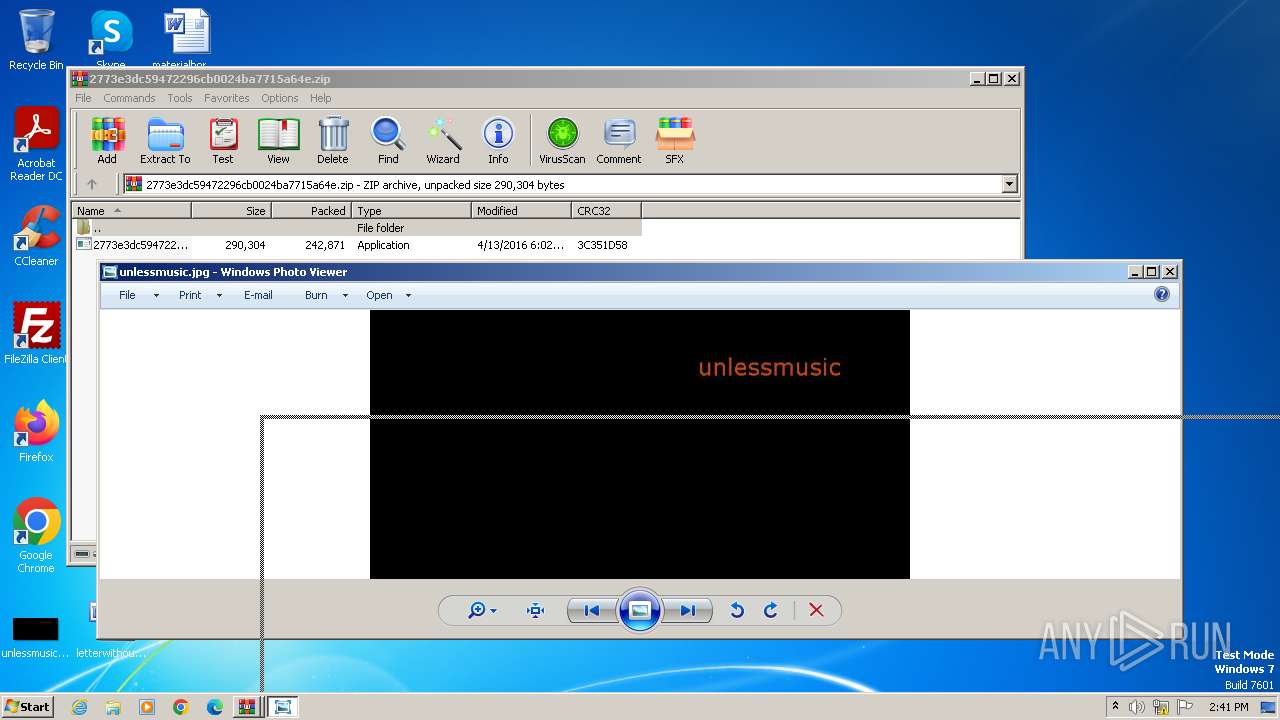Open Photo Viewer help question mark

tap(1162, 294)
